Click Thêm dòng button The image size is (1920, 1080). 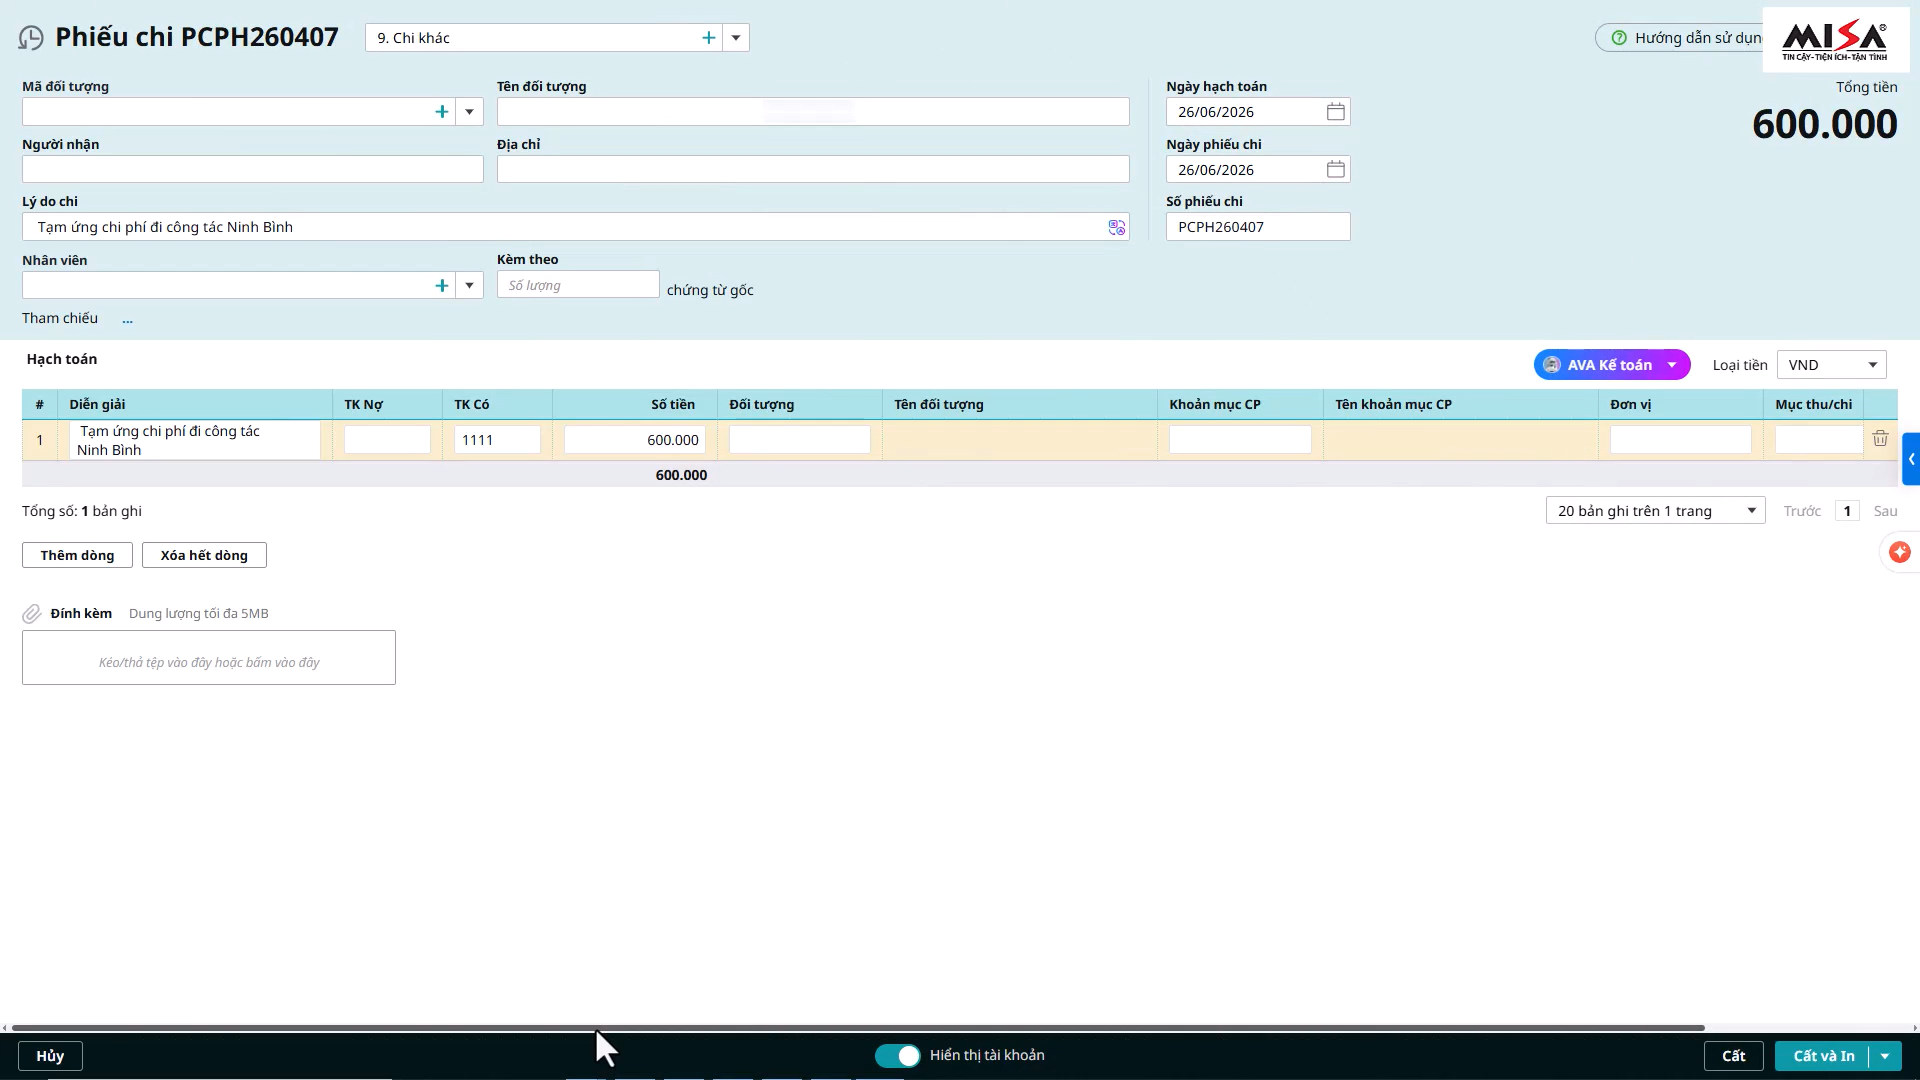pos(78,555)
